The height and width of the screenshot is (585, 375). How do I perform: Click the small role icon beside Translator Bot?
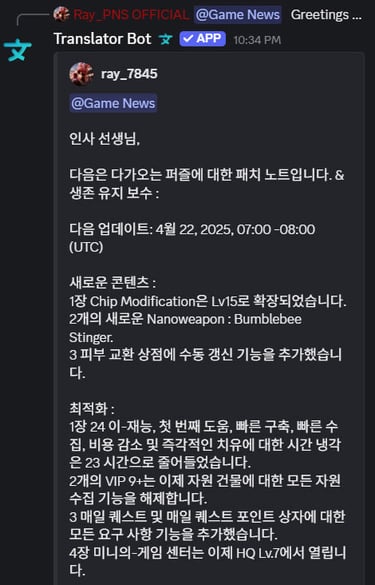click(166, 39)
